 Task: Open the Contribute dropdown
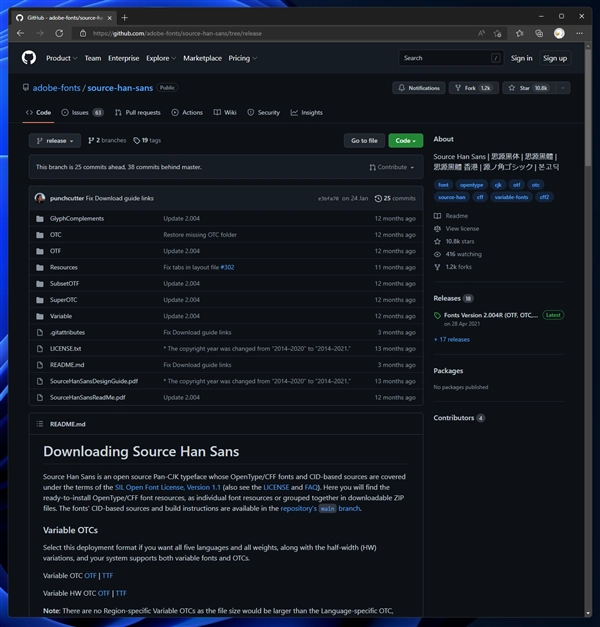[x=392, y=167]
